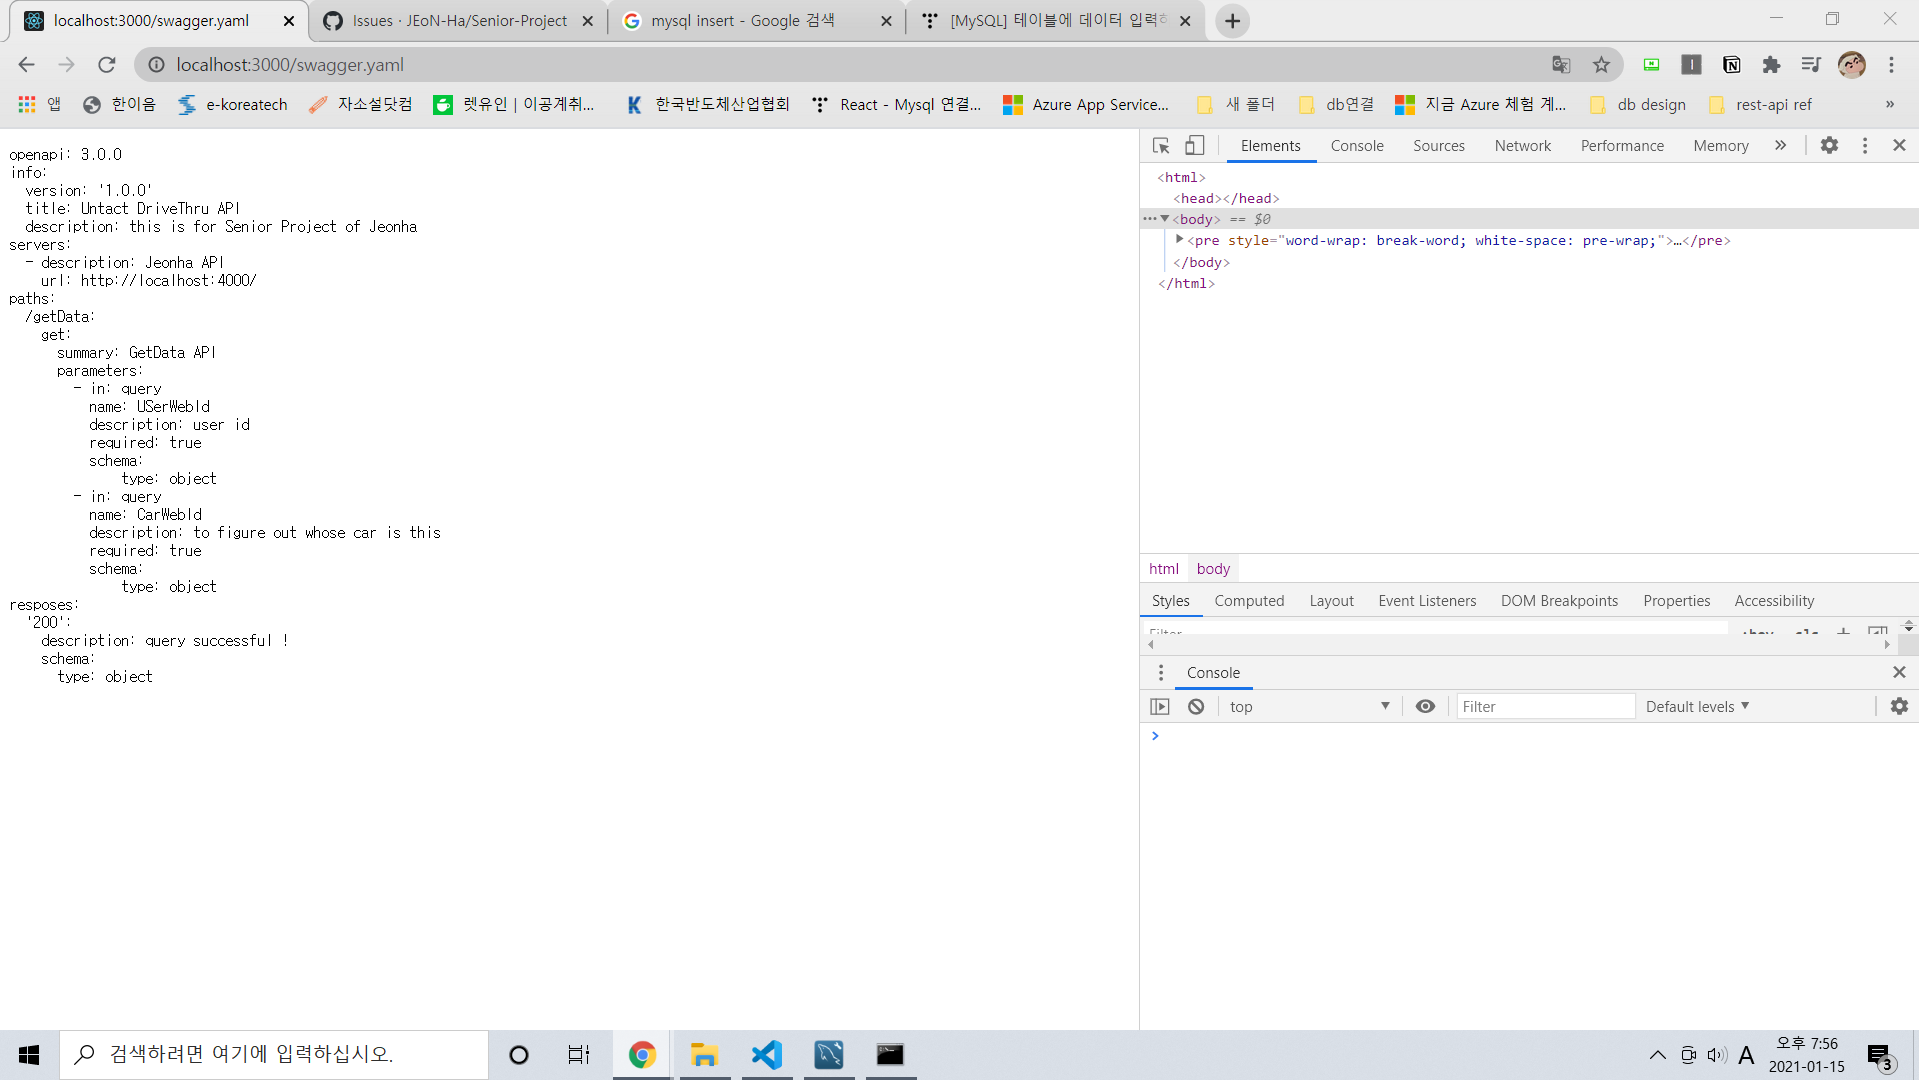Expand the pre element node

[x=1180, y=240]
